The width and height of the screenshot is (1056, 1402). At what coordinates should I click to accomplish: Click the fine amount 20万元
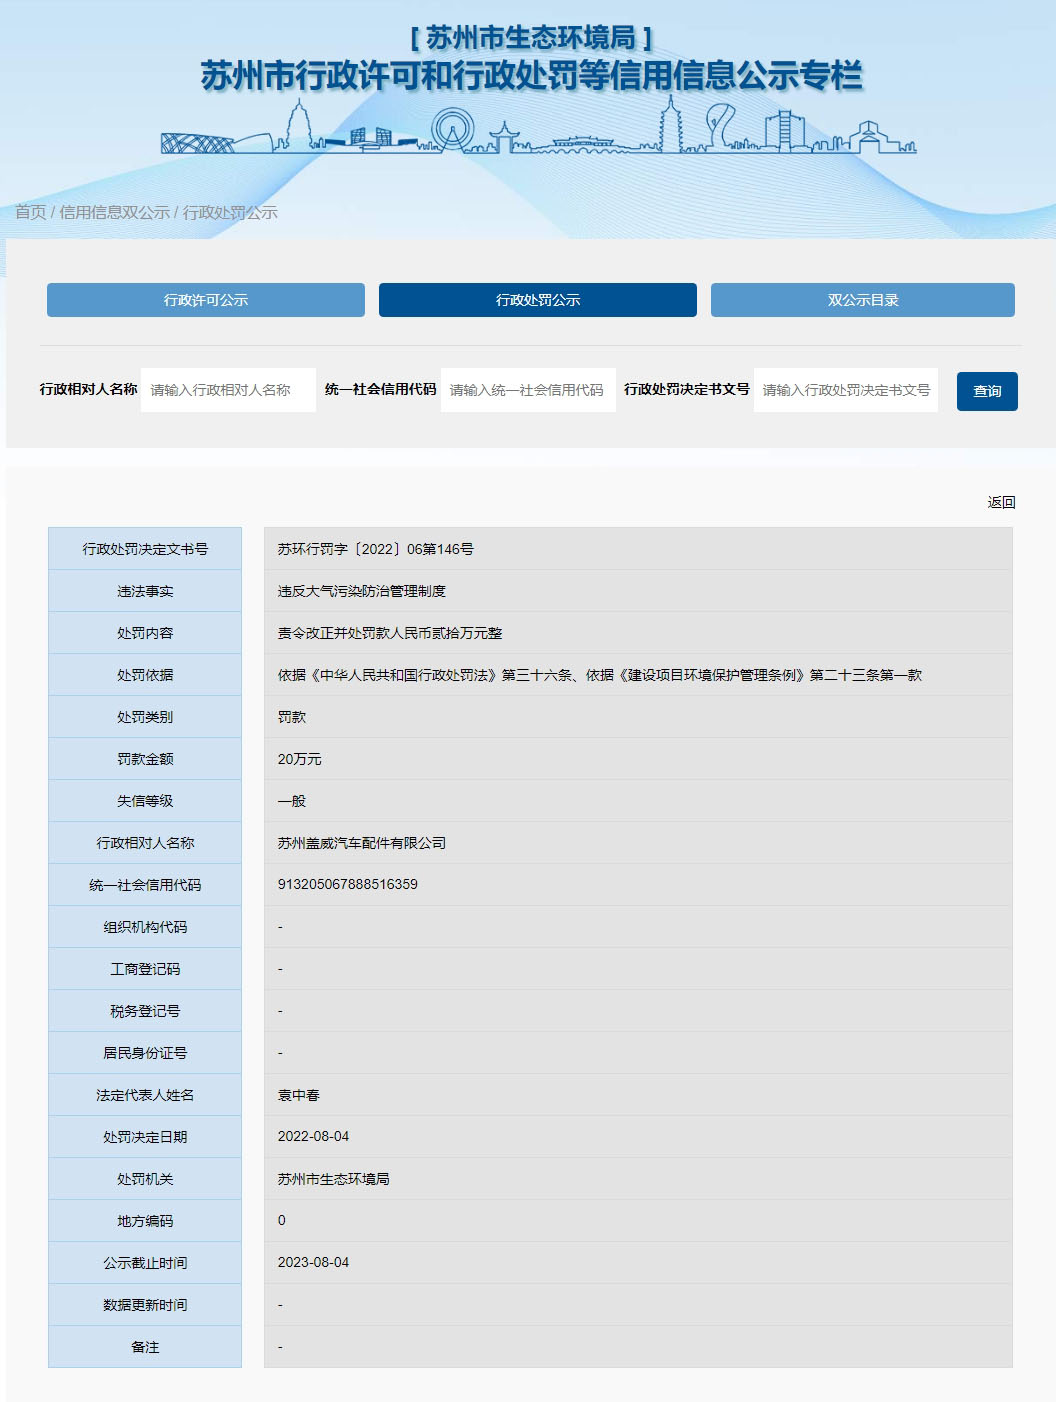point(300,759)
